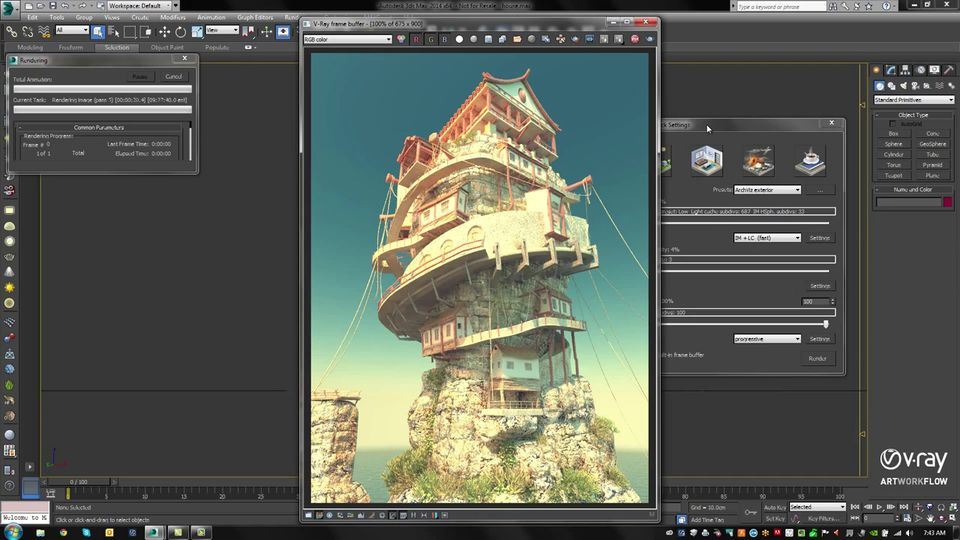Click the GeoSphere primitive button

click(932, 144)
